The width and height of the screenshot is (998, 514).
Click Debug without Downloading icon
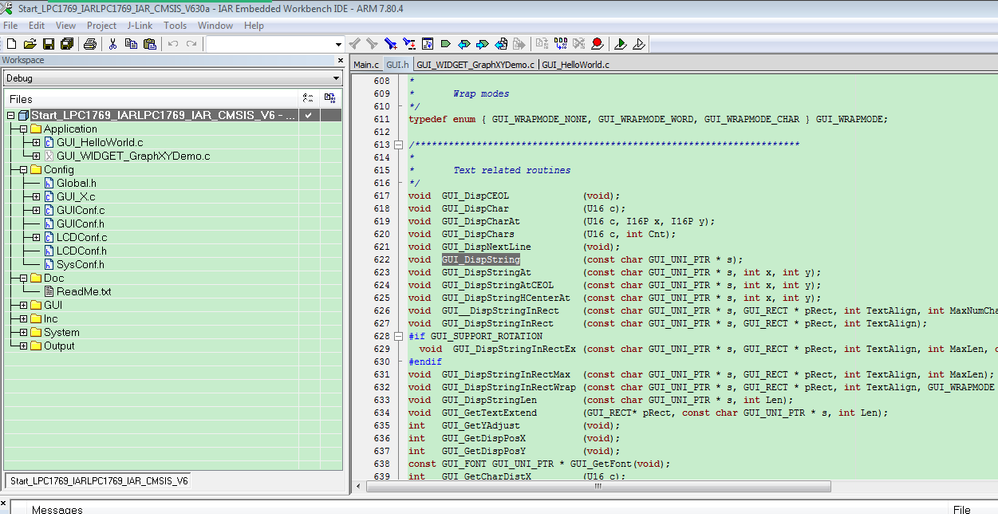pyautogui.click(x=639, y=44)
